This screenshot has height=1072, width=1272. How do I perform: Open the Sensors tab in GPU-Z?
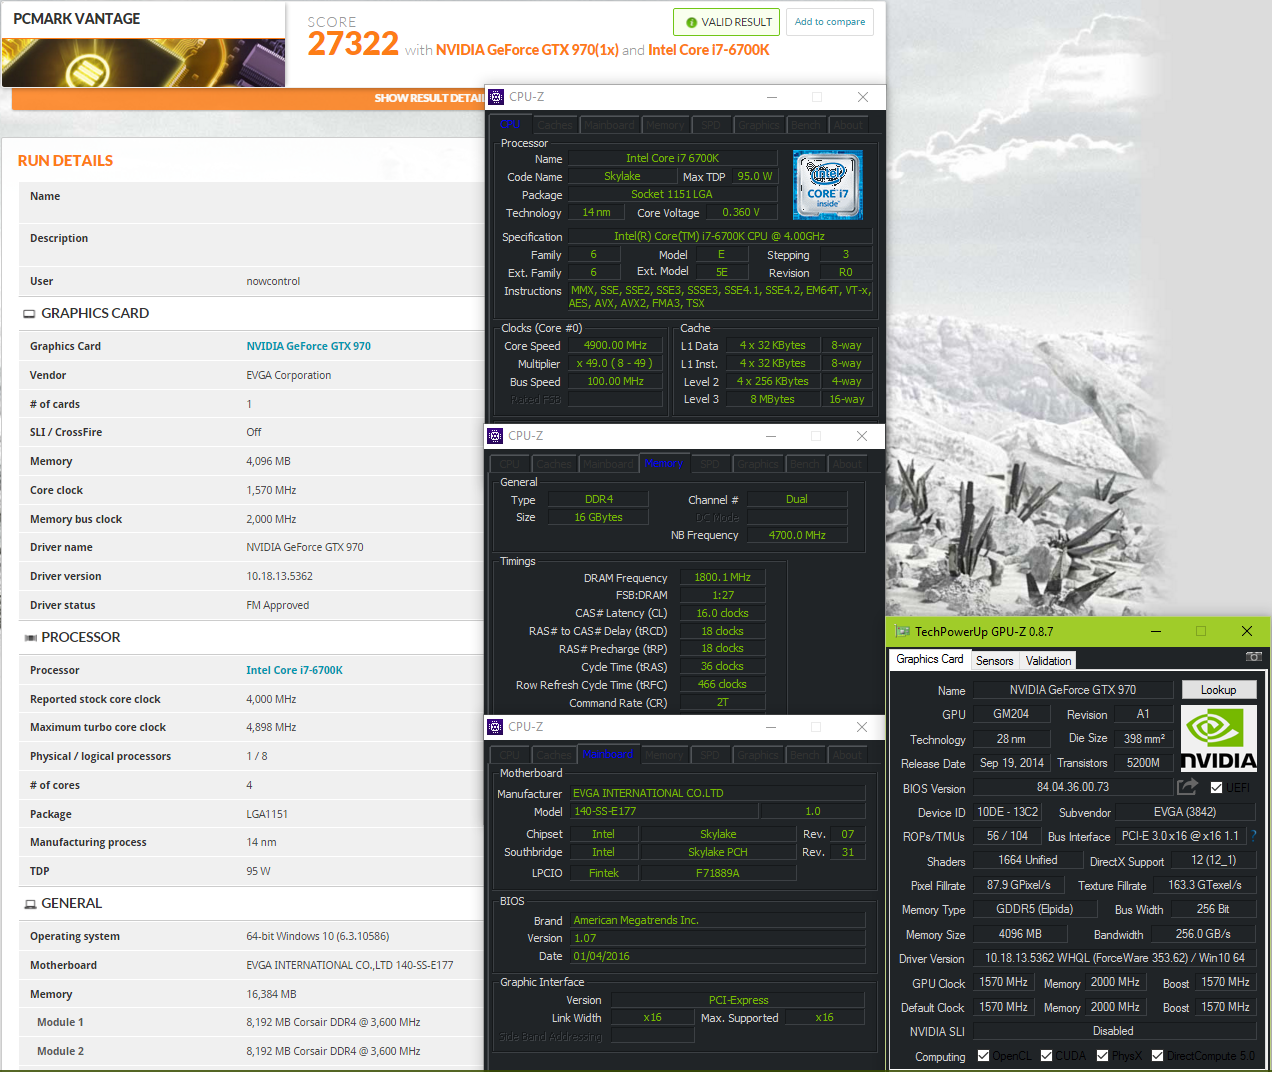click(994, 661)
